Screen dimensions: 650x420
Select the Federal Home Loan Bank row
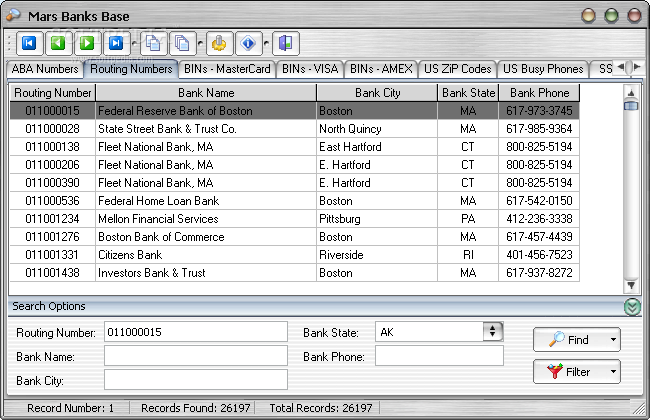coord(294,201)
